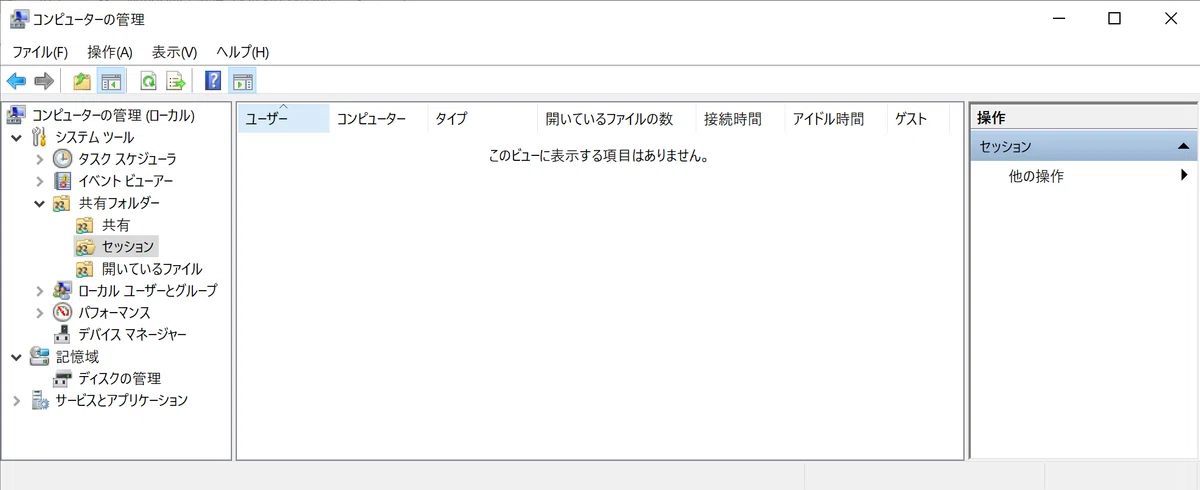Select ディスクの管理 label in tree
Image resolution: width=1200 pixels, height=490 pixels.
[x=120, y=379]
